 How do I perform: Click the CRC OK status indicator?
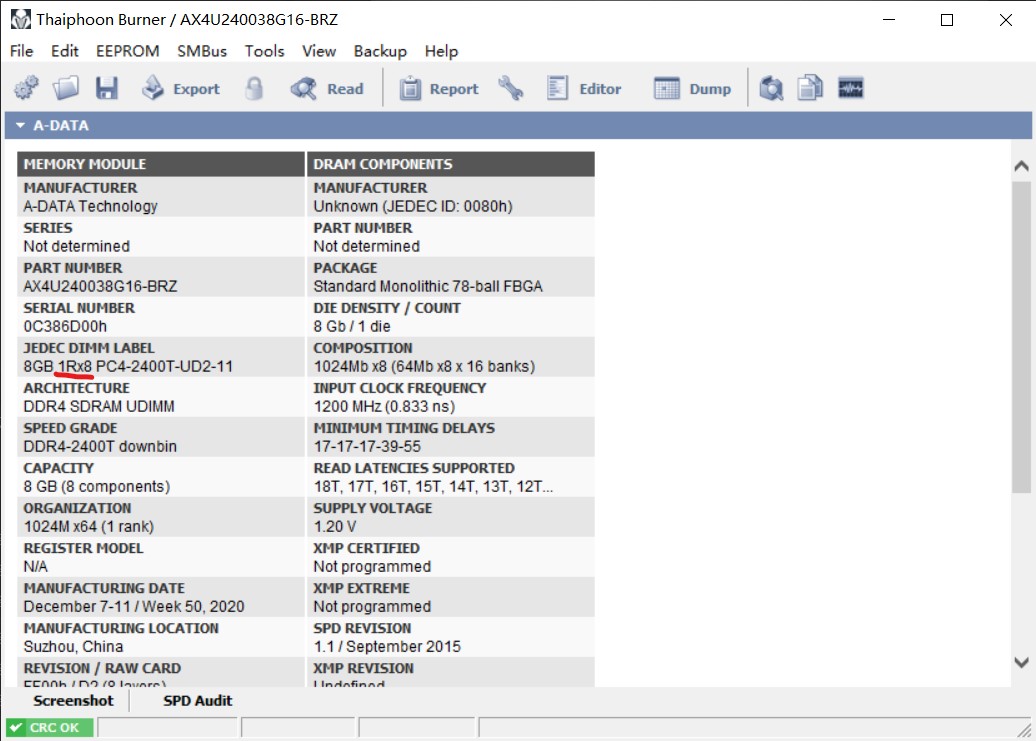[50, 727]
